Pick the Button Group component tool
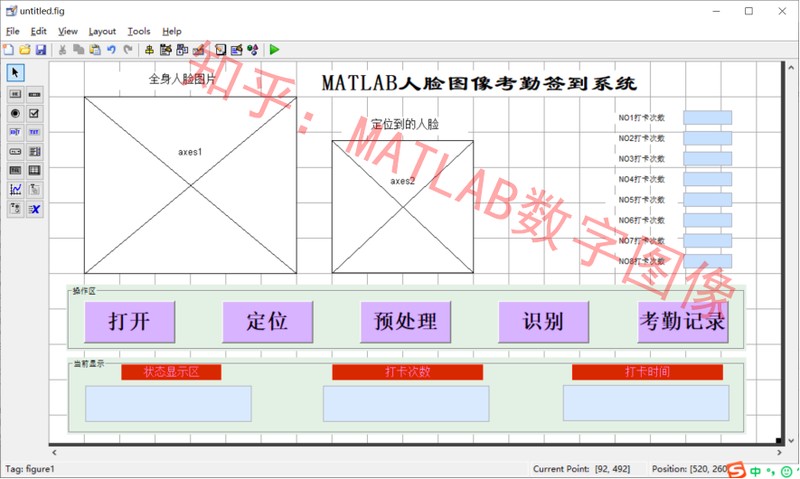This screenshot has height=479, width=800. [15, 209]
